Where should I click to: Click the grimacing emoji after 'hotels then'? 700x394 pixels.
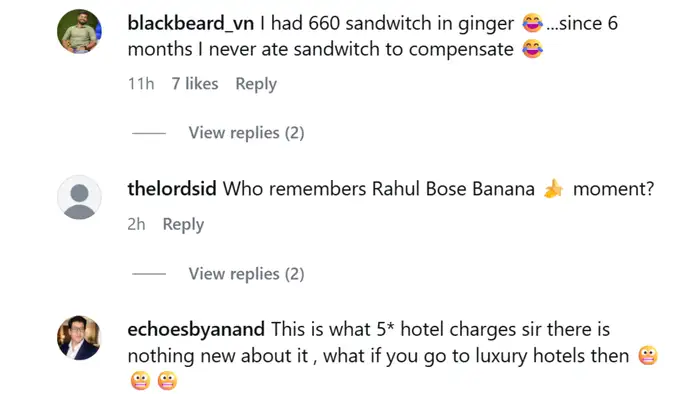pyautogui.click(x=648, y=356)
